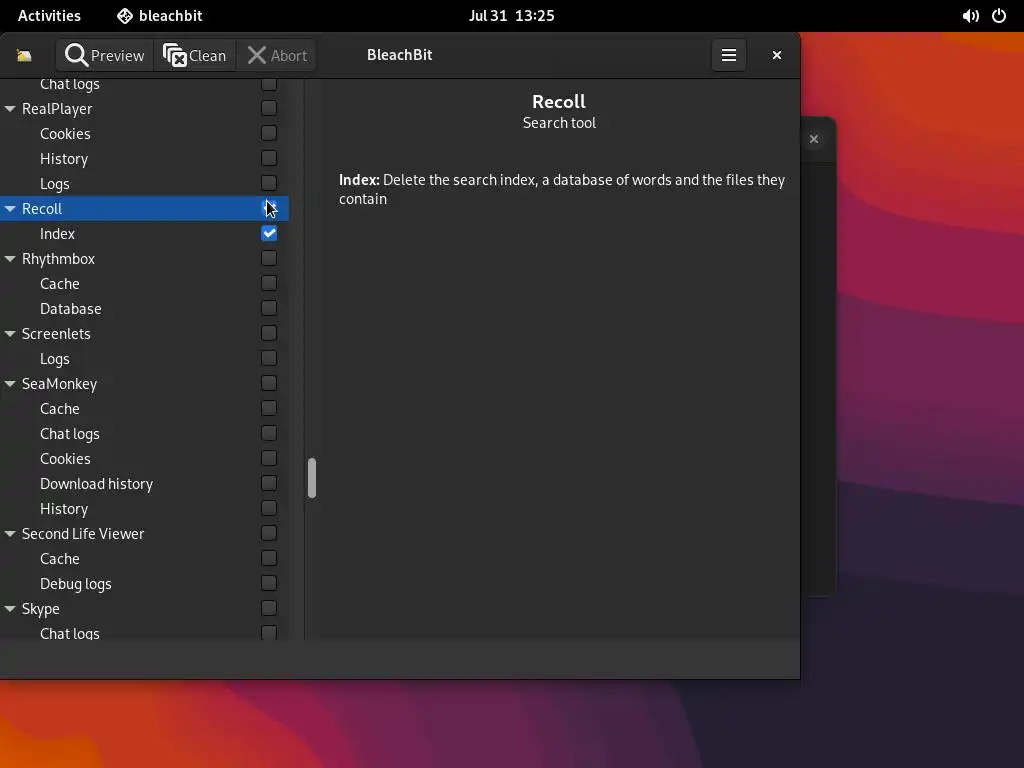The width and height of the screenshot is (1024, 768).
Task: Enable Screenlets Logs checkbox
Action: (x=269, y=358)
